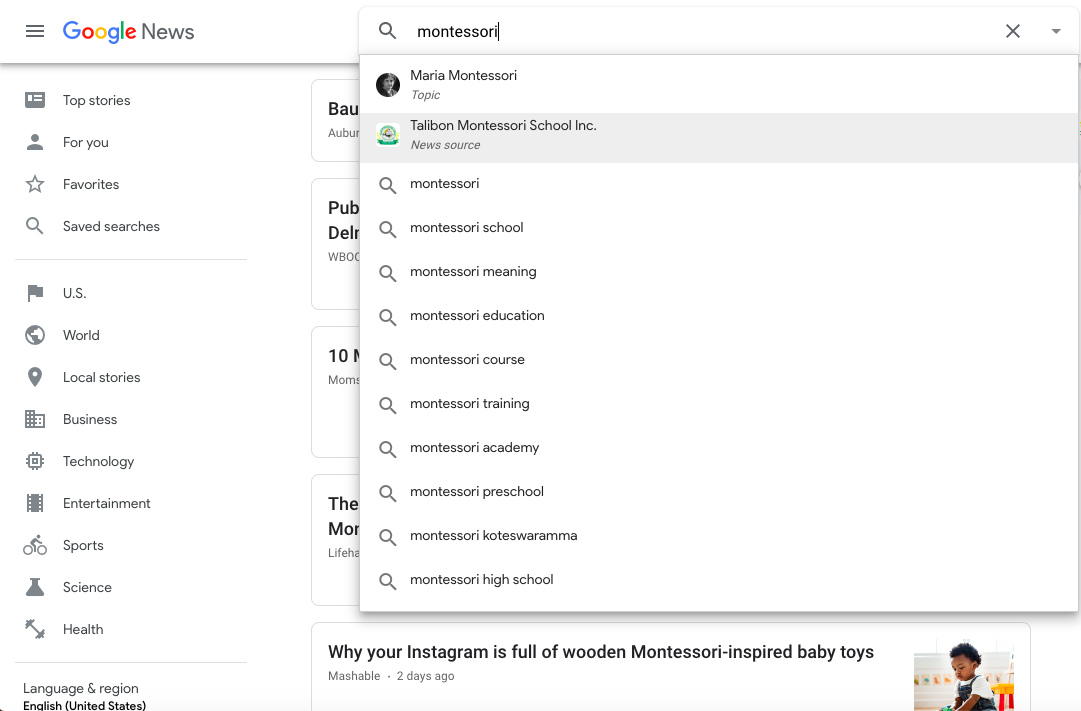Expand advanced search options arrow
Viewport: 1081px width, 711px height.
point(1056,31)
